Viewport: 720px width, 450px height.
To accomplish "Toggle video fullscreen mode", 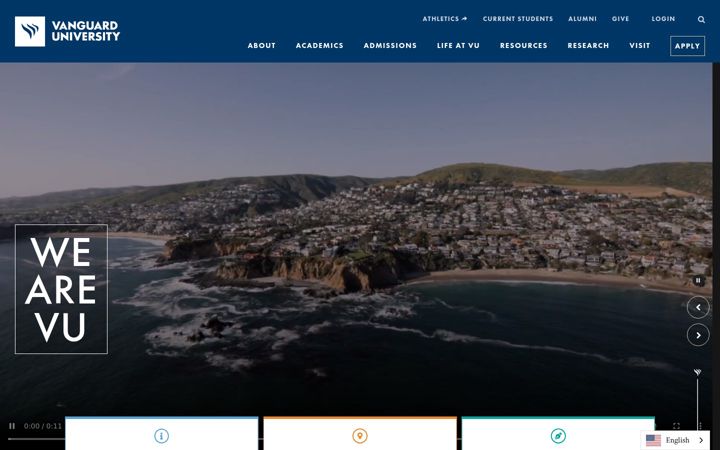I will coord(676,426).
